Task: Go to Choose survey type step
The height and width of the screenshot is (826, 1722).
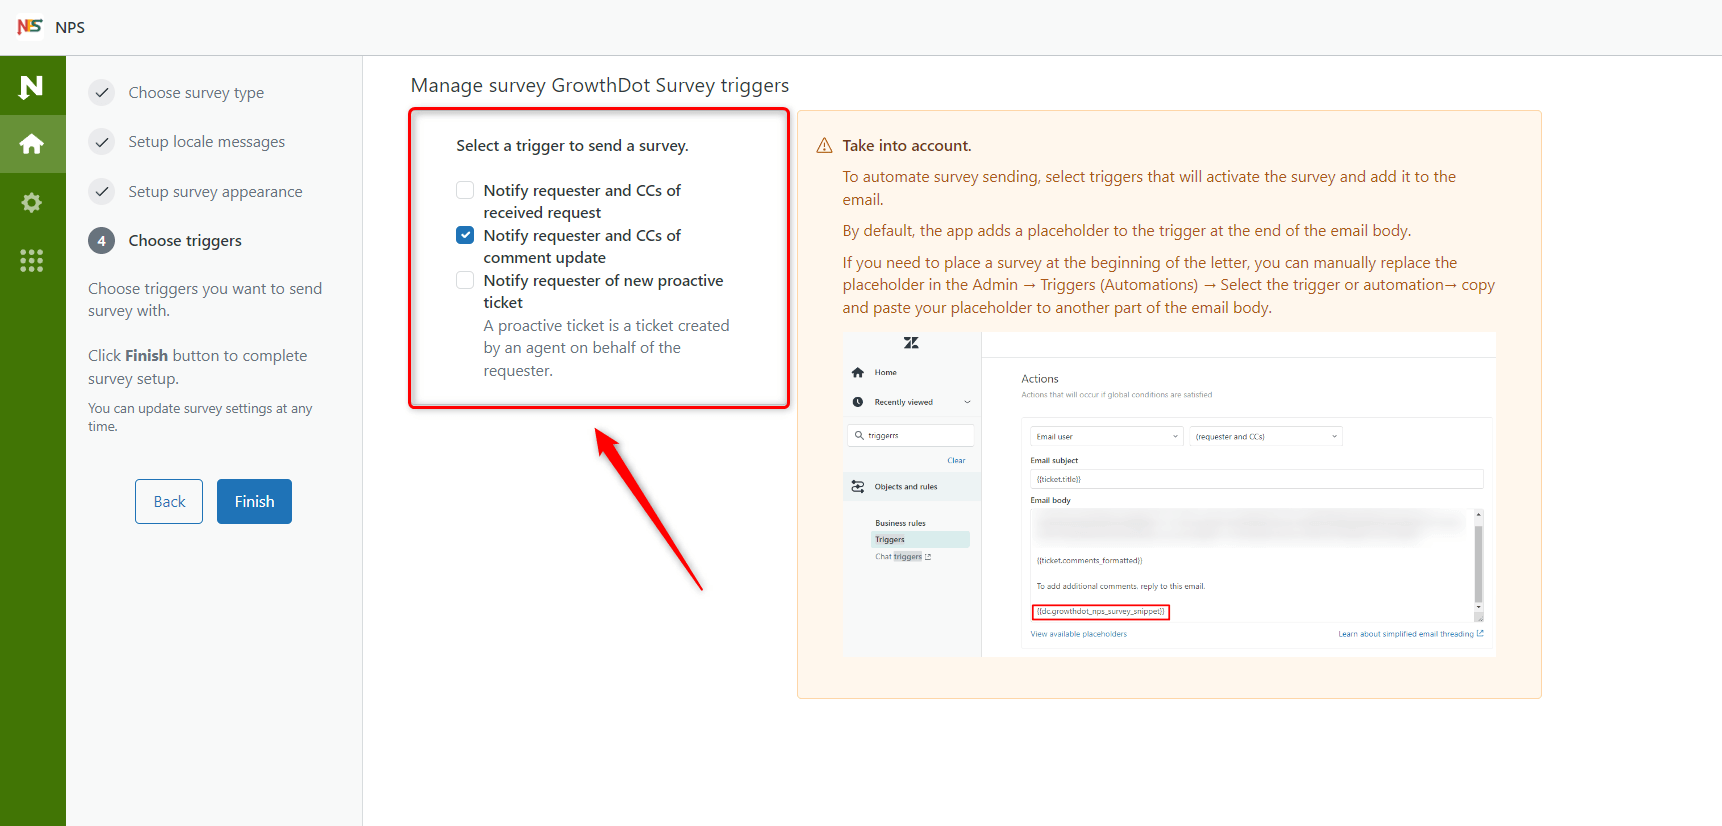Action: click(x=196, y=93)
